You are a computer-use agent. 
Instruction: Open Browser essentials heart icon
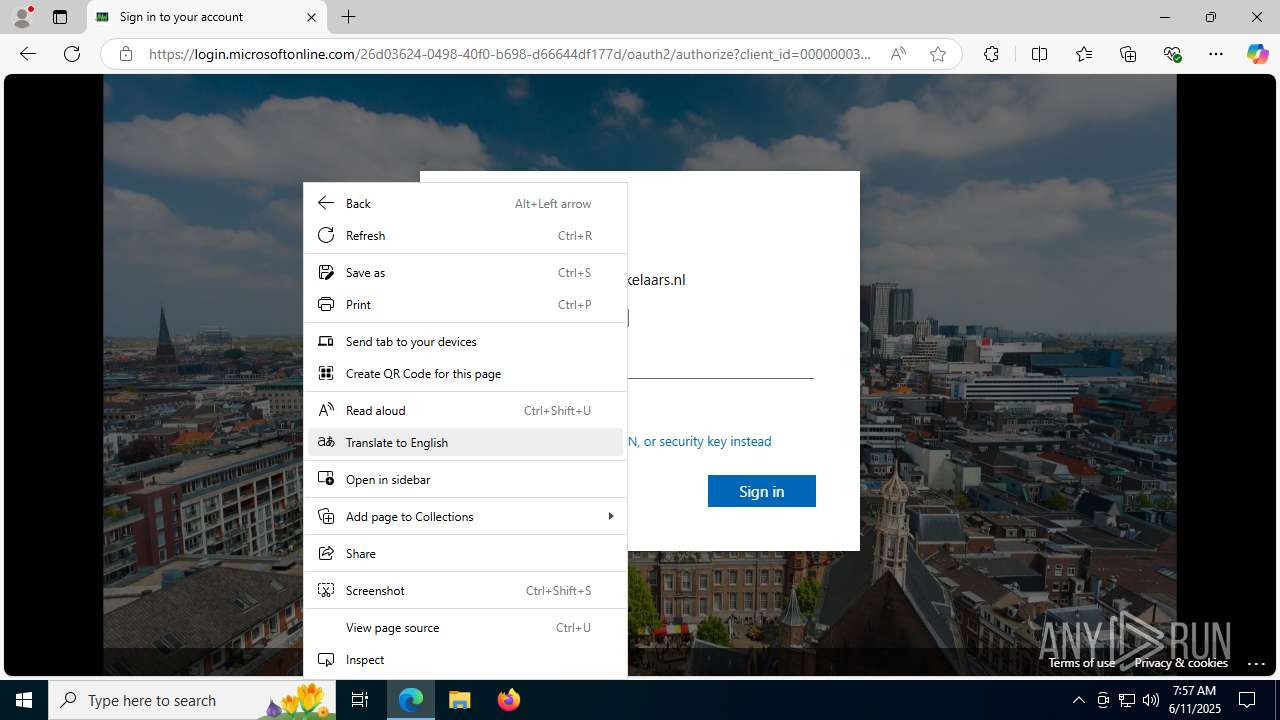pos(1172,54)
